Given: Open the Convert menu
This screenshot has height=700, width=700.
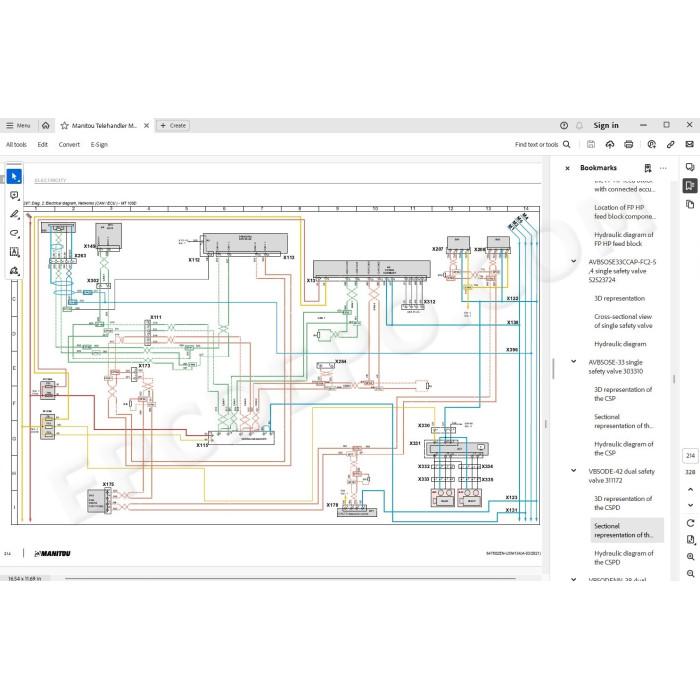Looking at the screenshot, I should click(x=69, y=144).
